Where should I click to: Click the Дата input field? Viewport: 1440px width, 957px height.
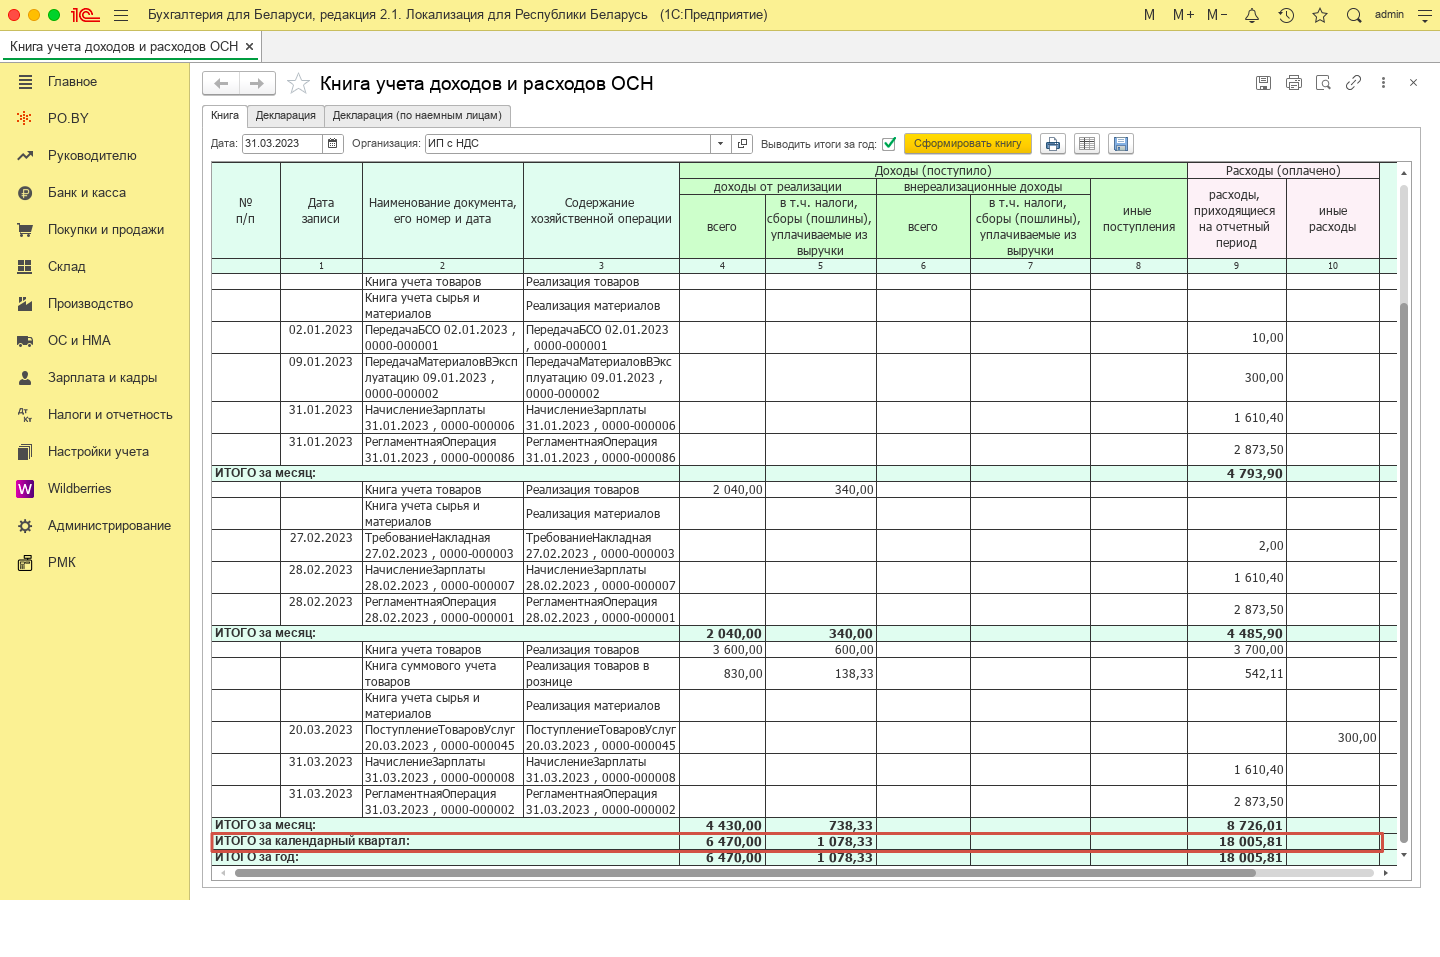[281, 144]
